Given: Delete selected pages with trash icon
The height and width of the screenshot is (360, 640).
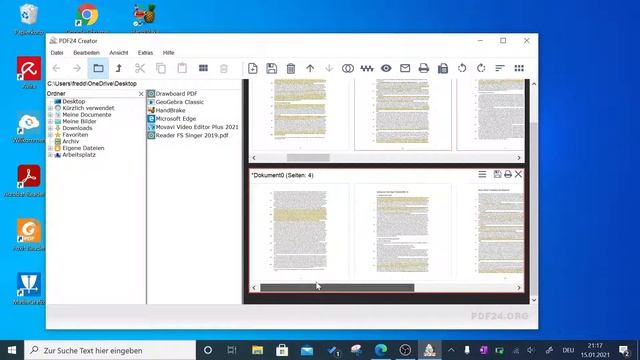Looking at the screenshot, I should 291,68.
